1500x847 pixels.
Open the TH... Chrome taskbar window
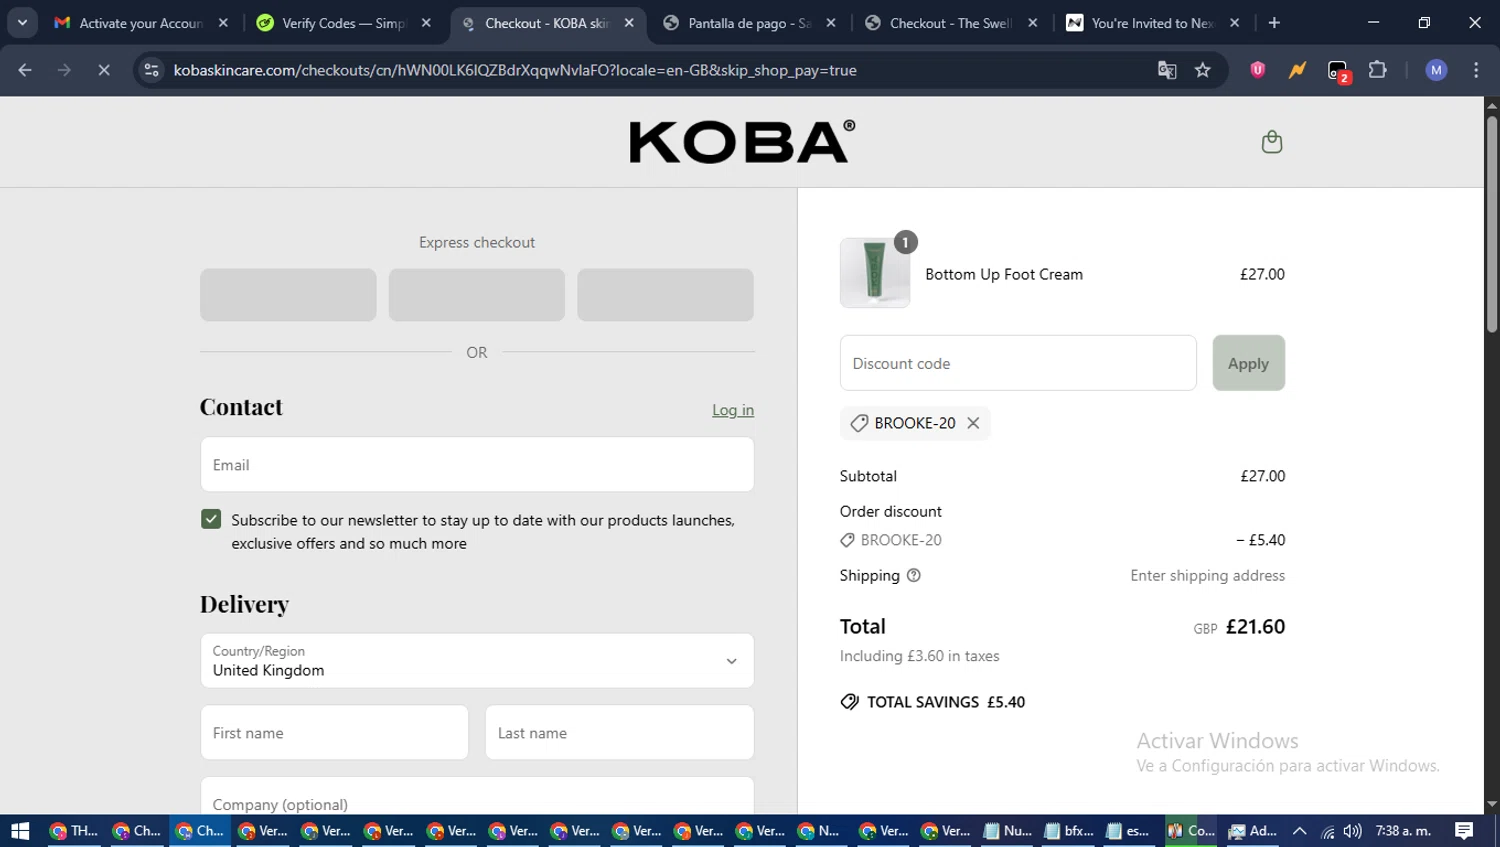tap(74, 831)
